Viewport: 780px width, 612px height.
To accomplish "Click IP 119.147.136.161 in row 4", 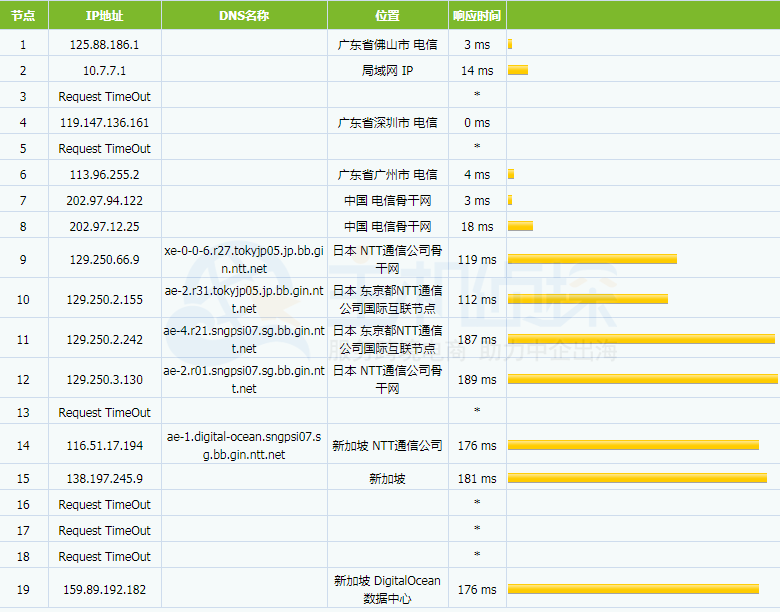I will [x=104, y=123].
